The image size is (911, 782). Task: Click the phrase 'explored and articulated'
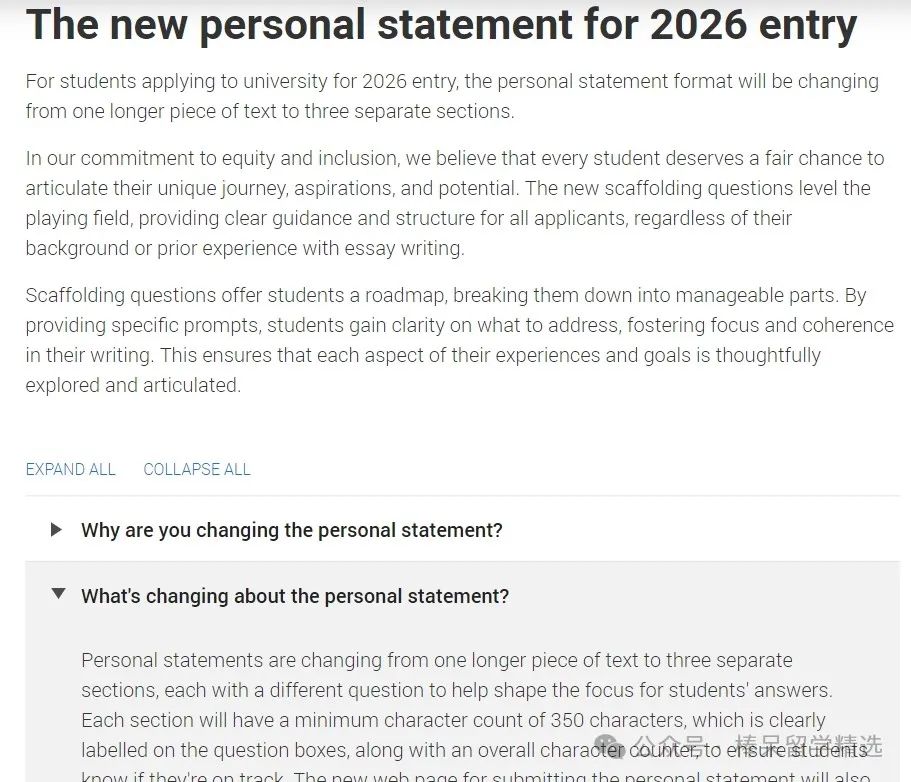coord(132,385)
